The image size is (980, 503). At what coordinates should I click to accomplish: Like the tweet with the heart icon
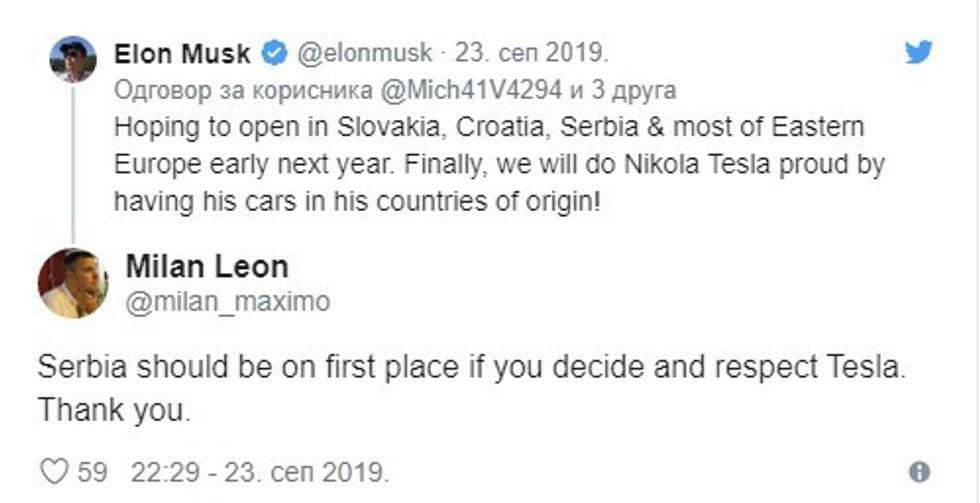[x=56, y=471]
